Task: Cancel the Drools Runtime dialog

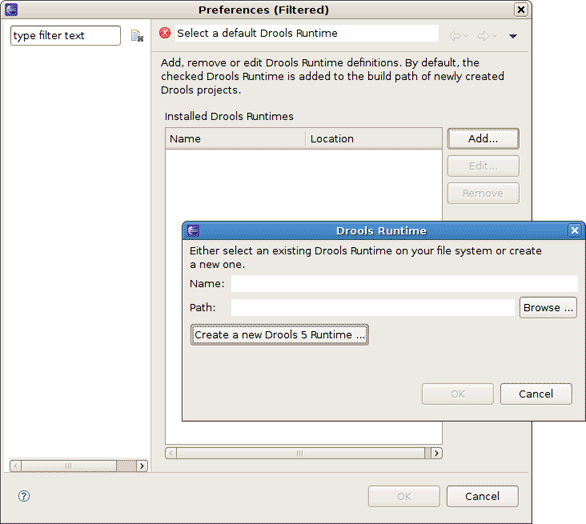Action: (x=536, y=394)
